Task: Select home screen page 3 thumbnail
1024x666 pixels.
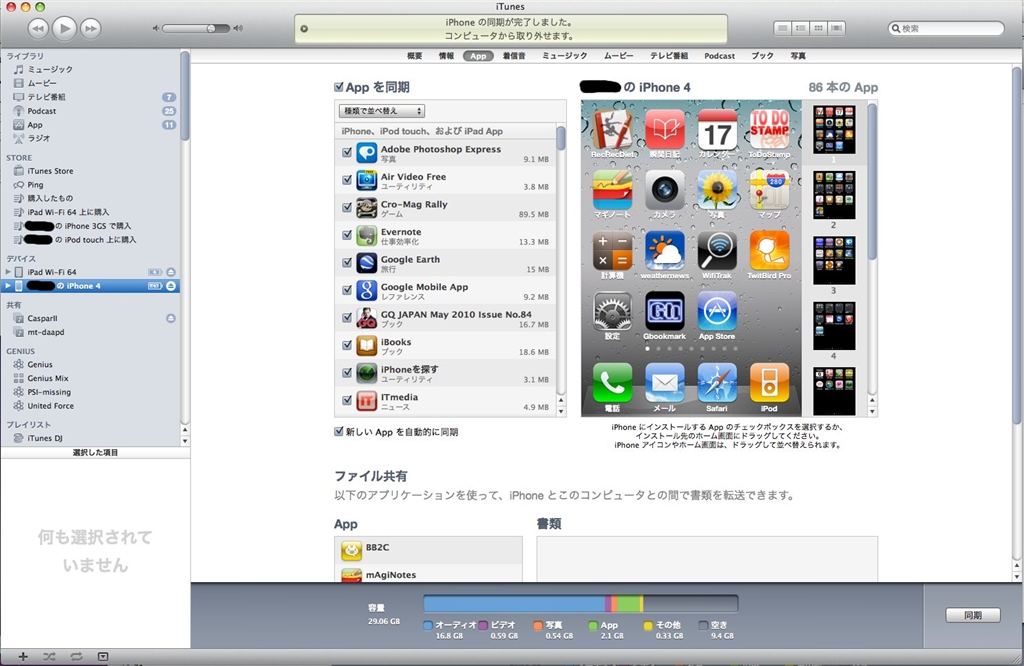Action: coord(833,260)
